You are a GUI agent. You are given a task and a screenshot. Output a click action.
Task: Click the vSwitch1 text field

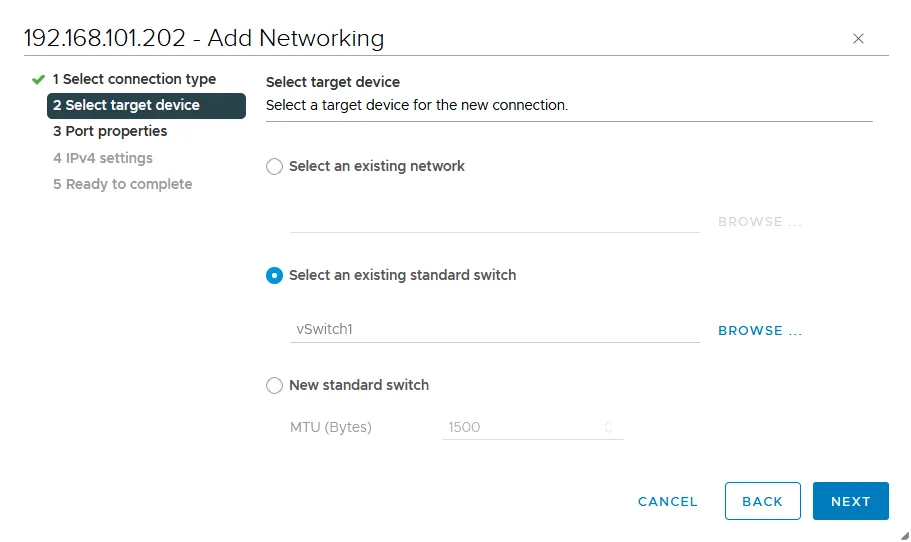494,329
